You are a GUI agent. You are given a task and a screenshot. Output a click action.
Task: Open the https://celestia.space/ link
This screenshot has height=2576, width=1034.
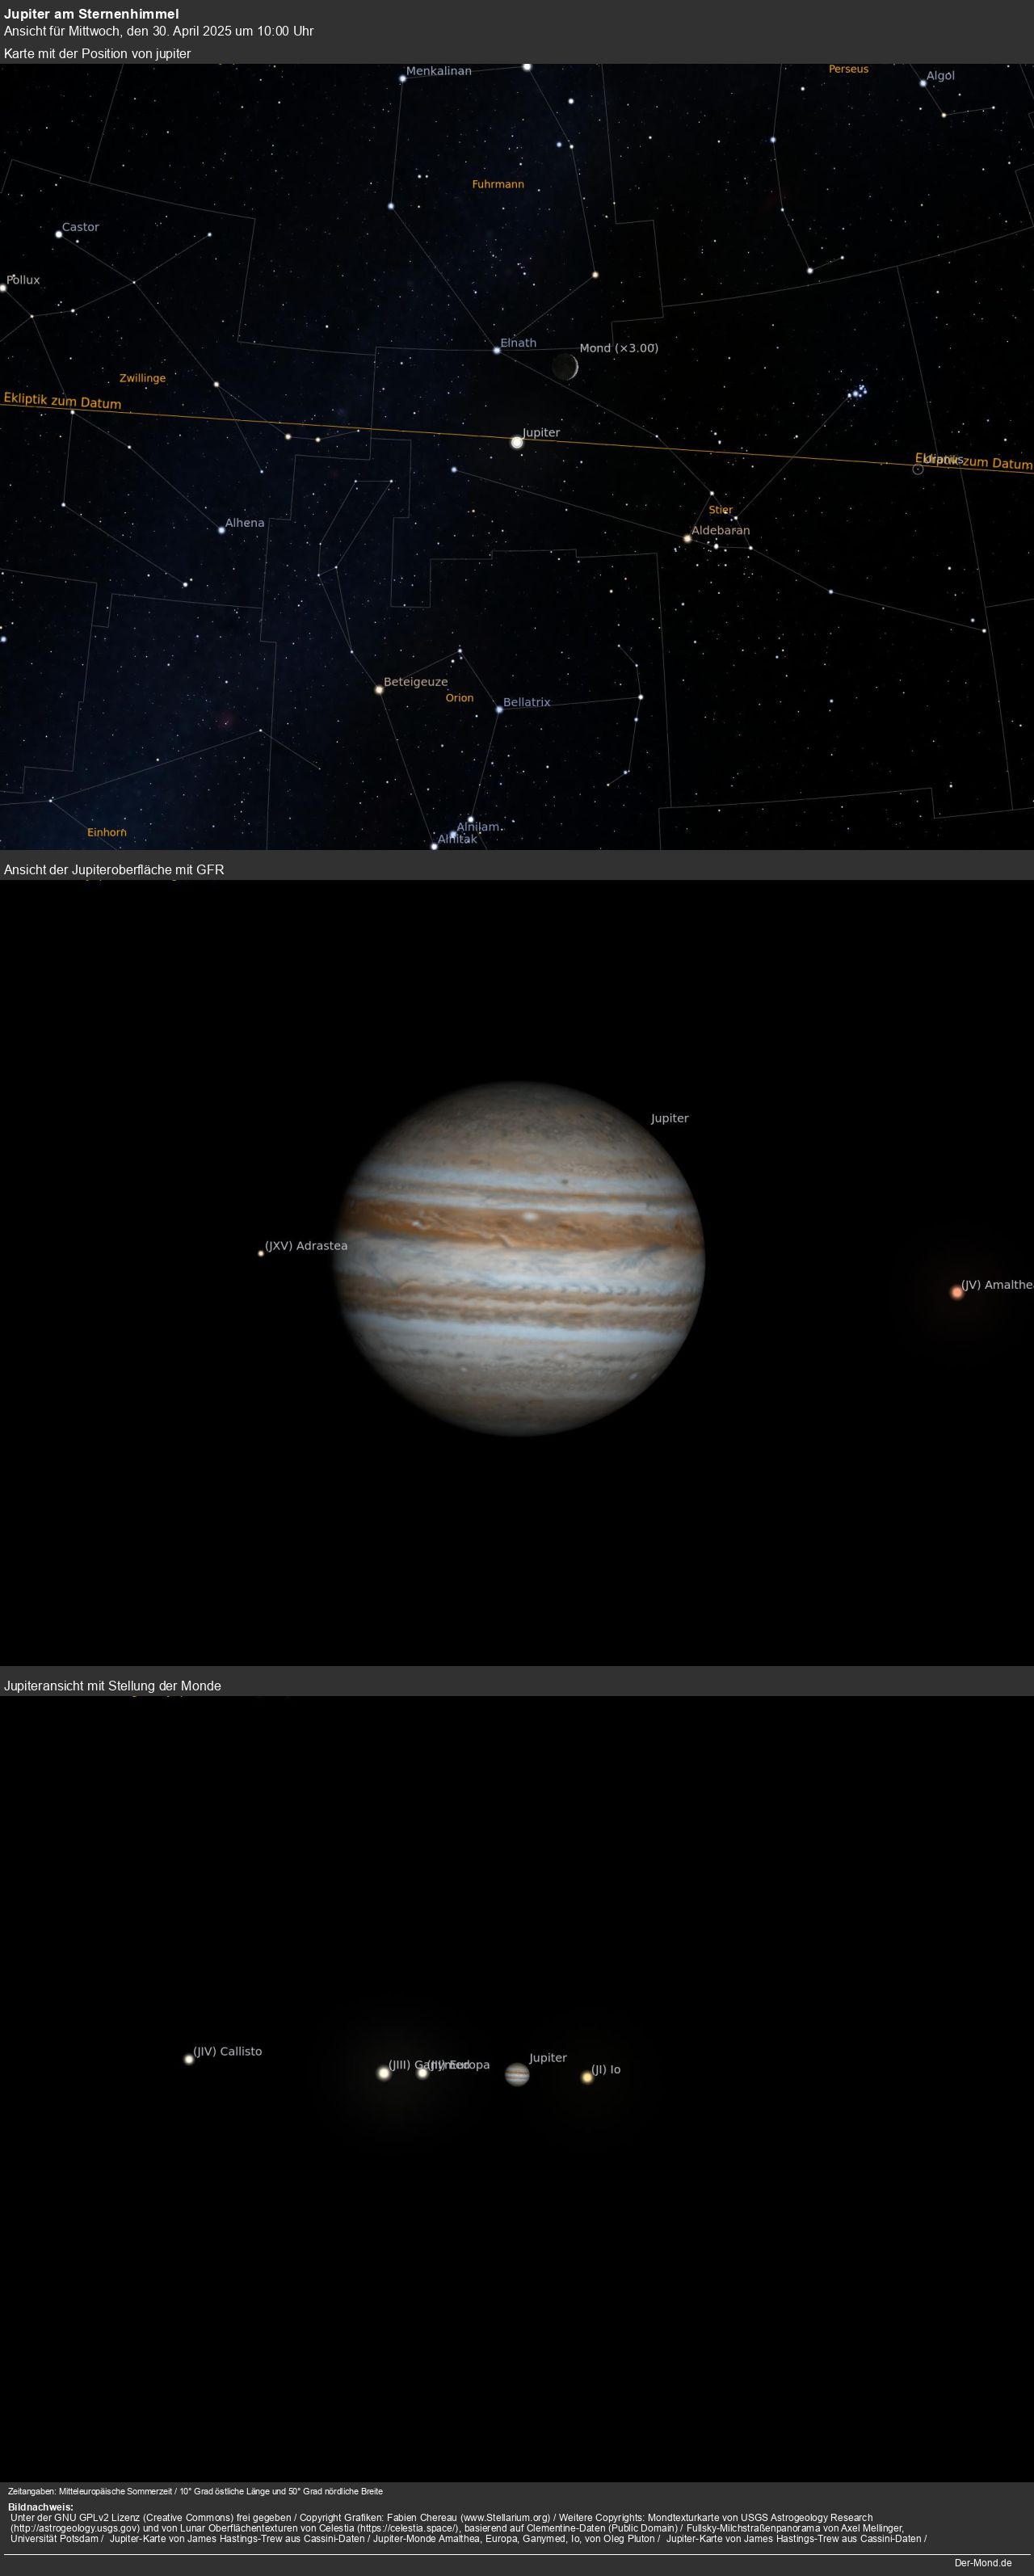coord(406,2528)
